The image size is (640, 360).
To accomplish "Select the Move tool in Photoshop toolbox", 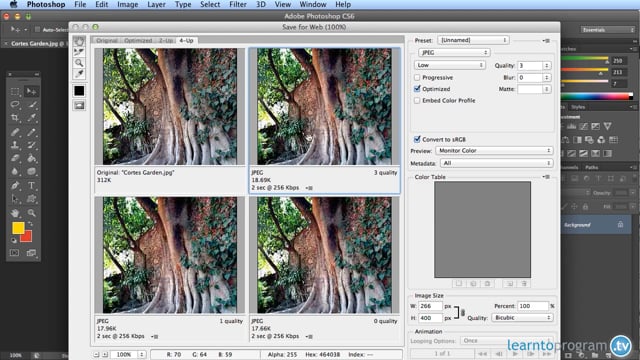I will (31, 91).
